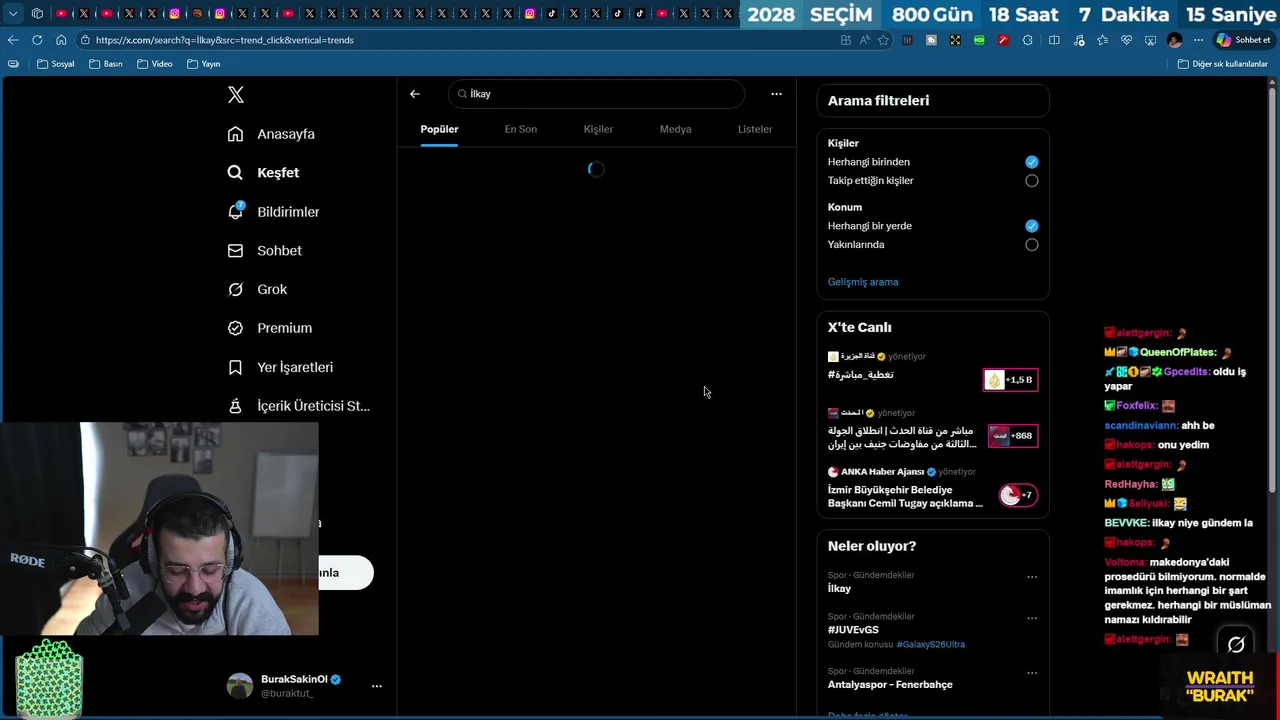Open the browser settings and more menu
Viewport: 1280px width, 720px height.
click(x=1199, y=40)
